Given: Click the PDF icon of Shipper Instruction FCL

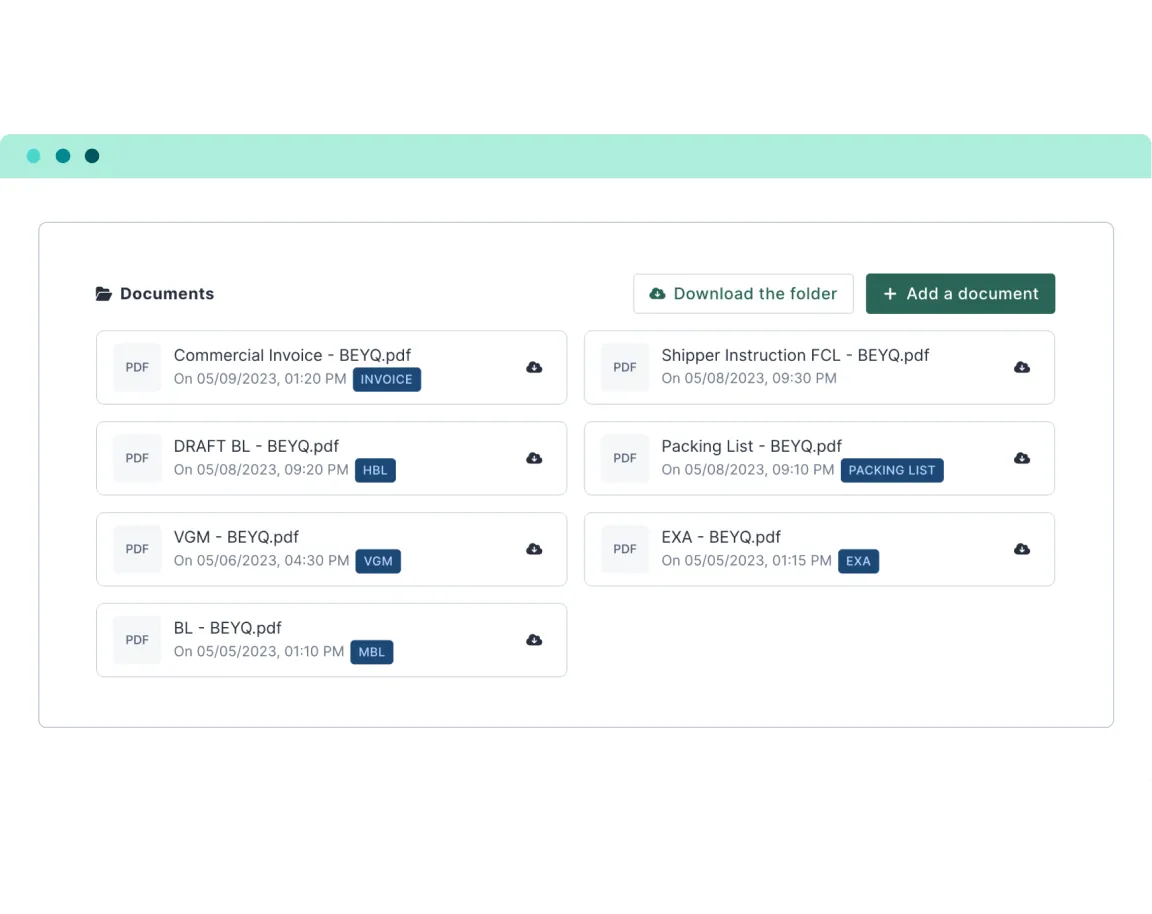Looking at the screenshot, I should click(625, 367).
